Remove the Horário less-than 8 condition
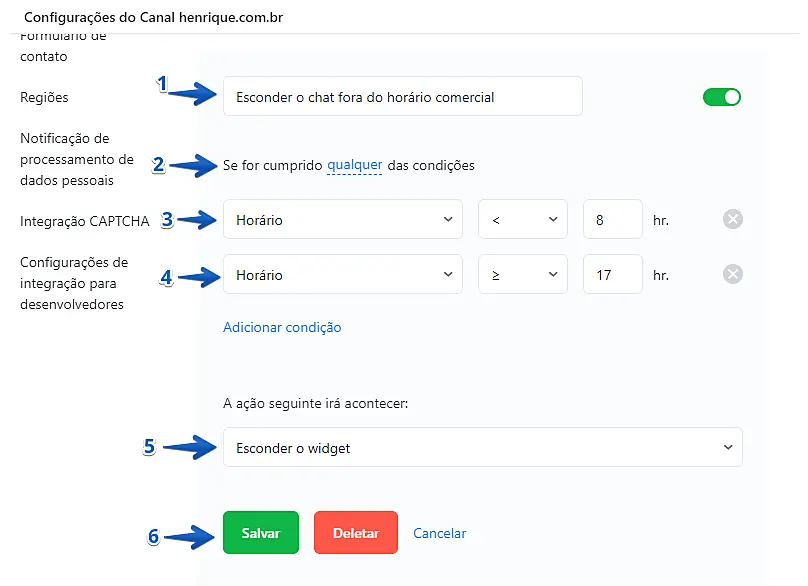Viewport: 808px width, 586px height. 733,220
